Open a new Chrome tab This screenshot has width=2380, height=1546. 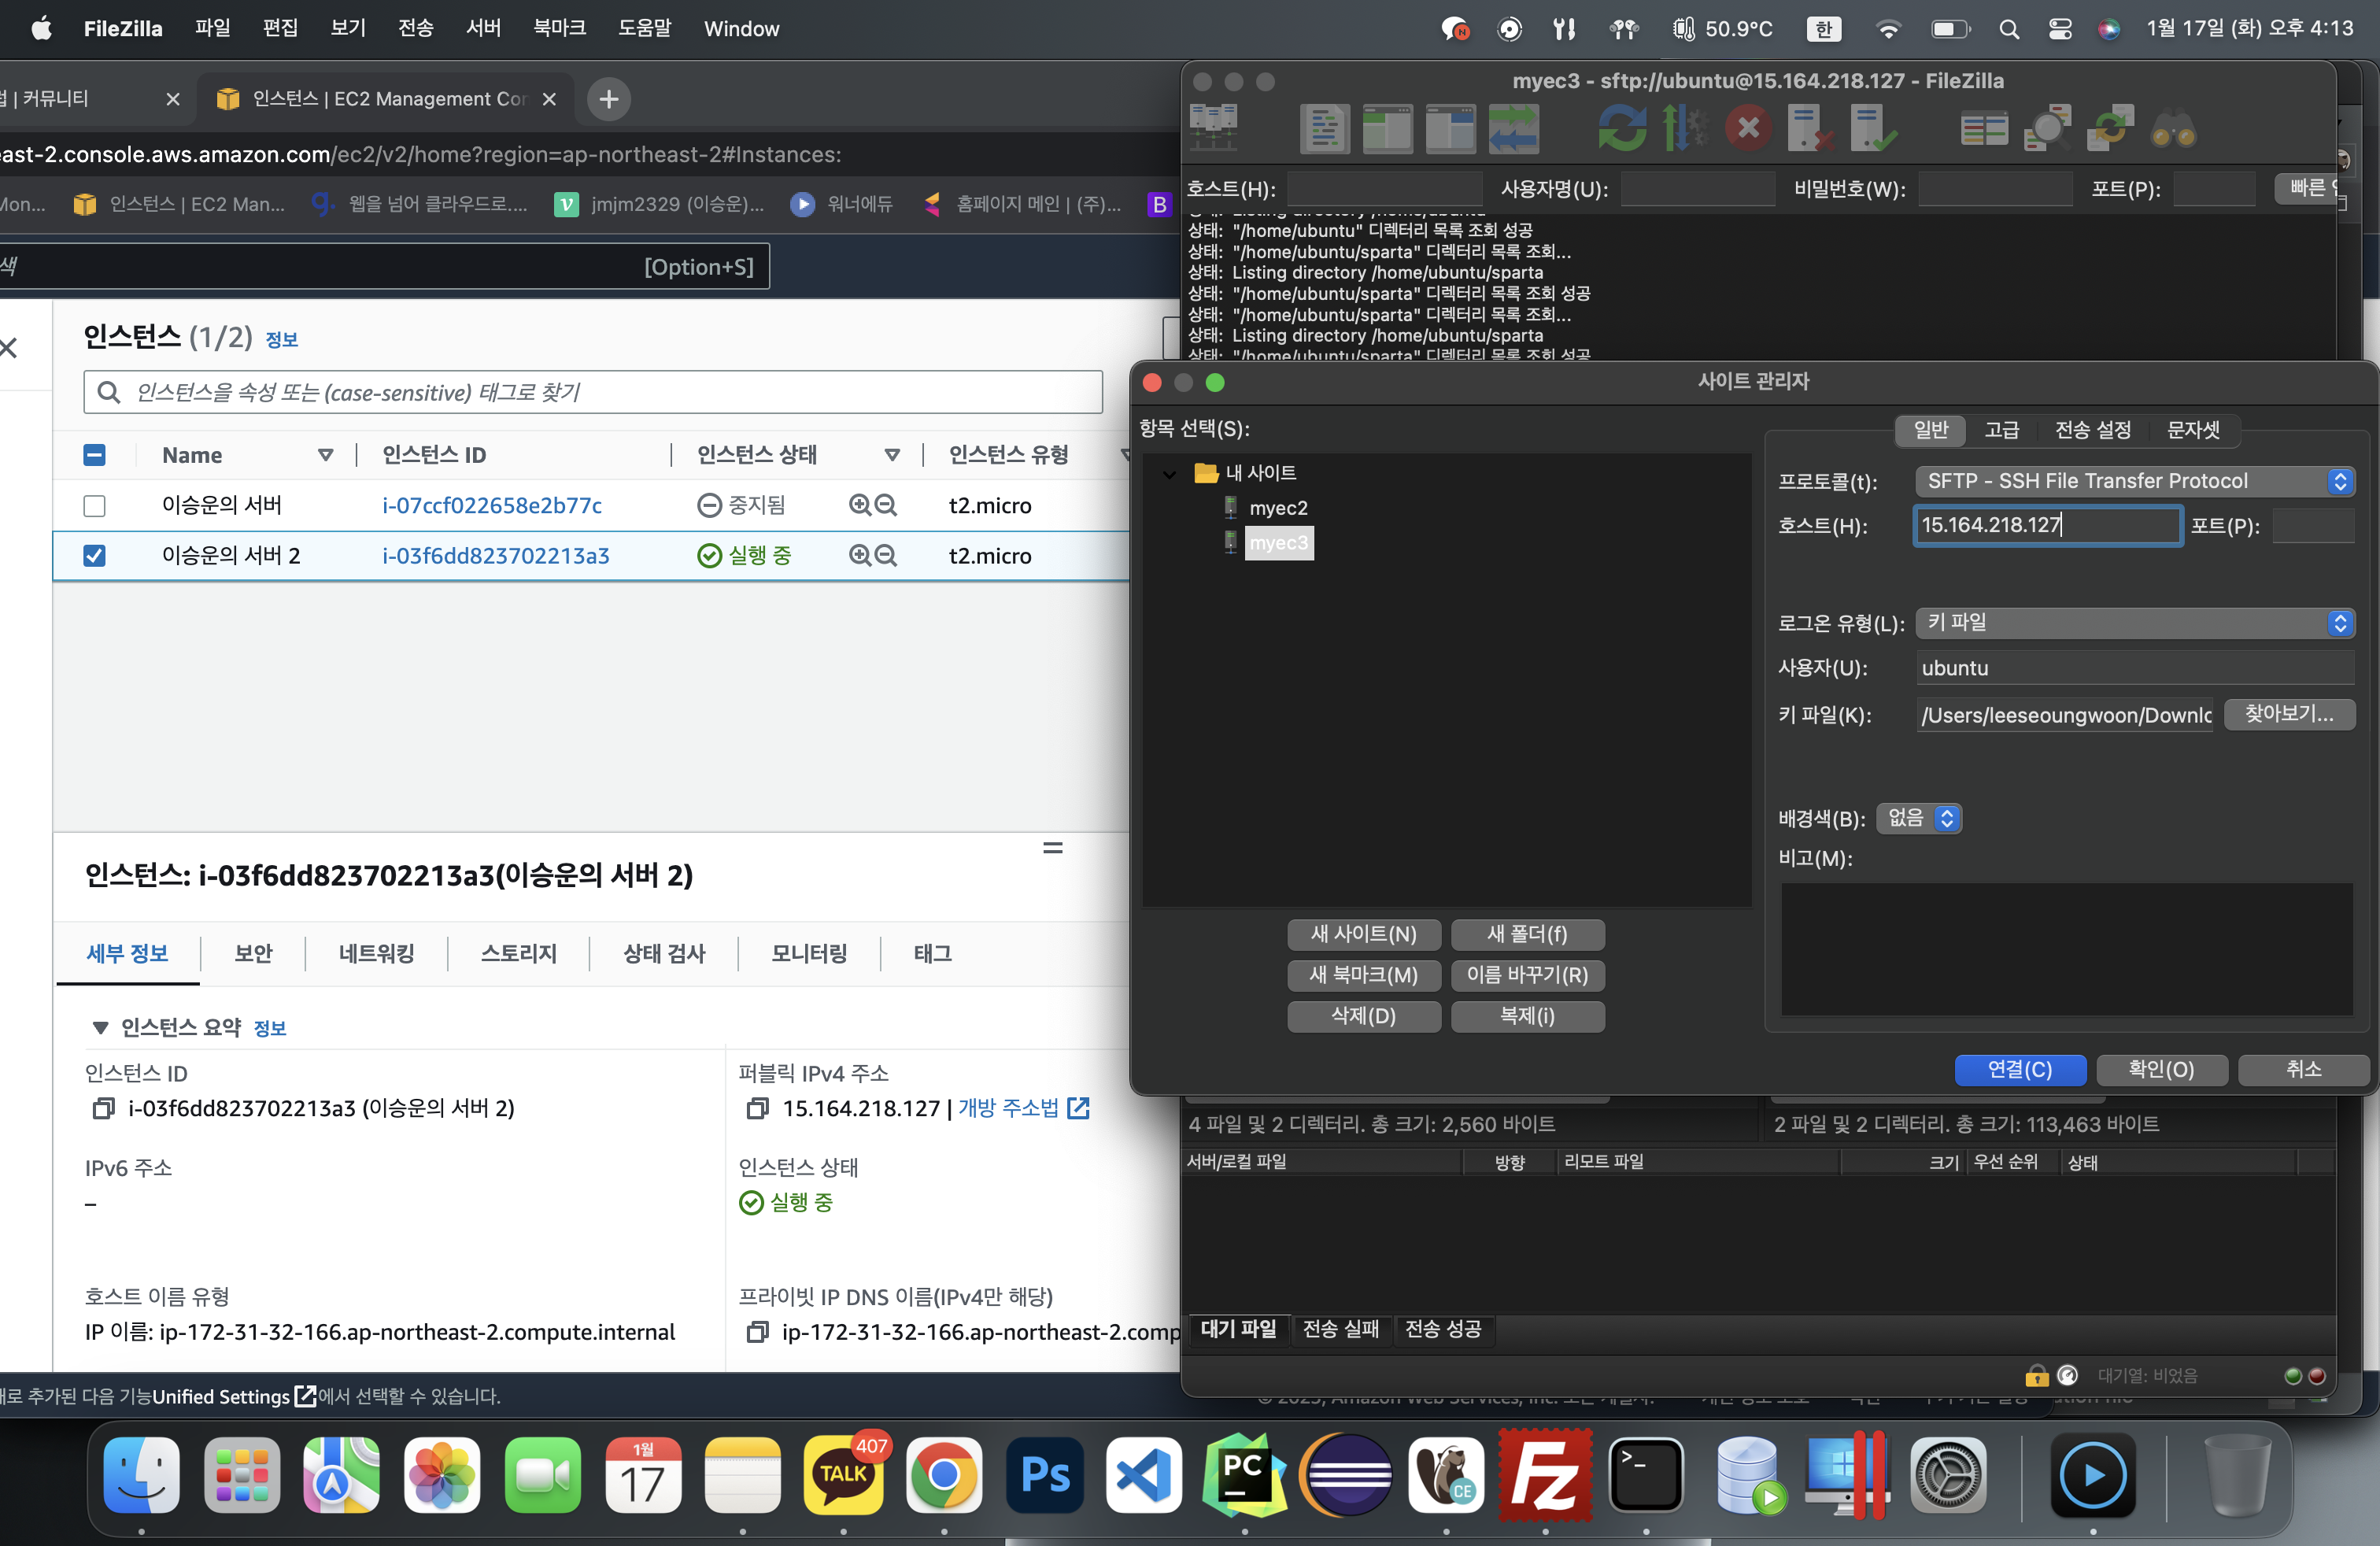[x=608, y=99]
